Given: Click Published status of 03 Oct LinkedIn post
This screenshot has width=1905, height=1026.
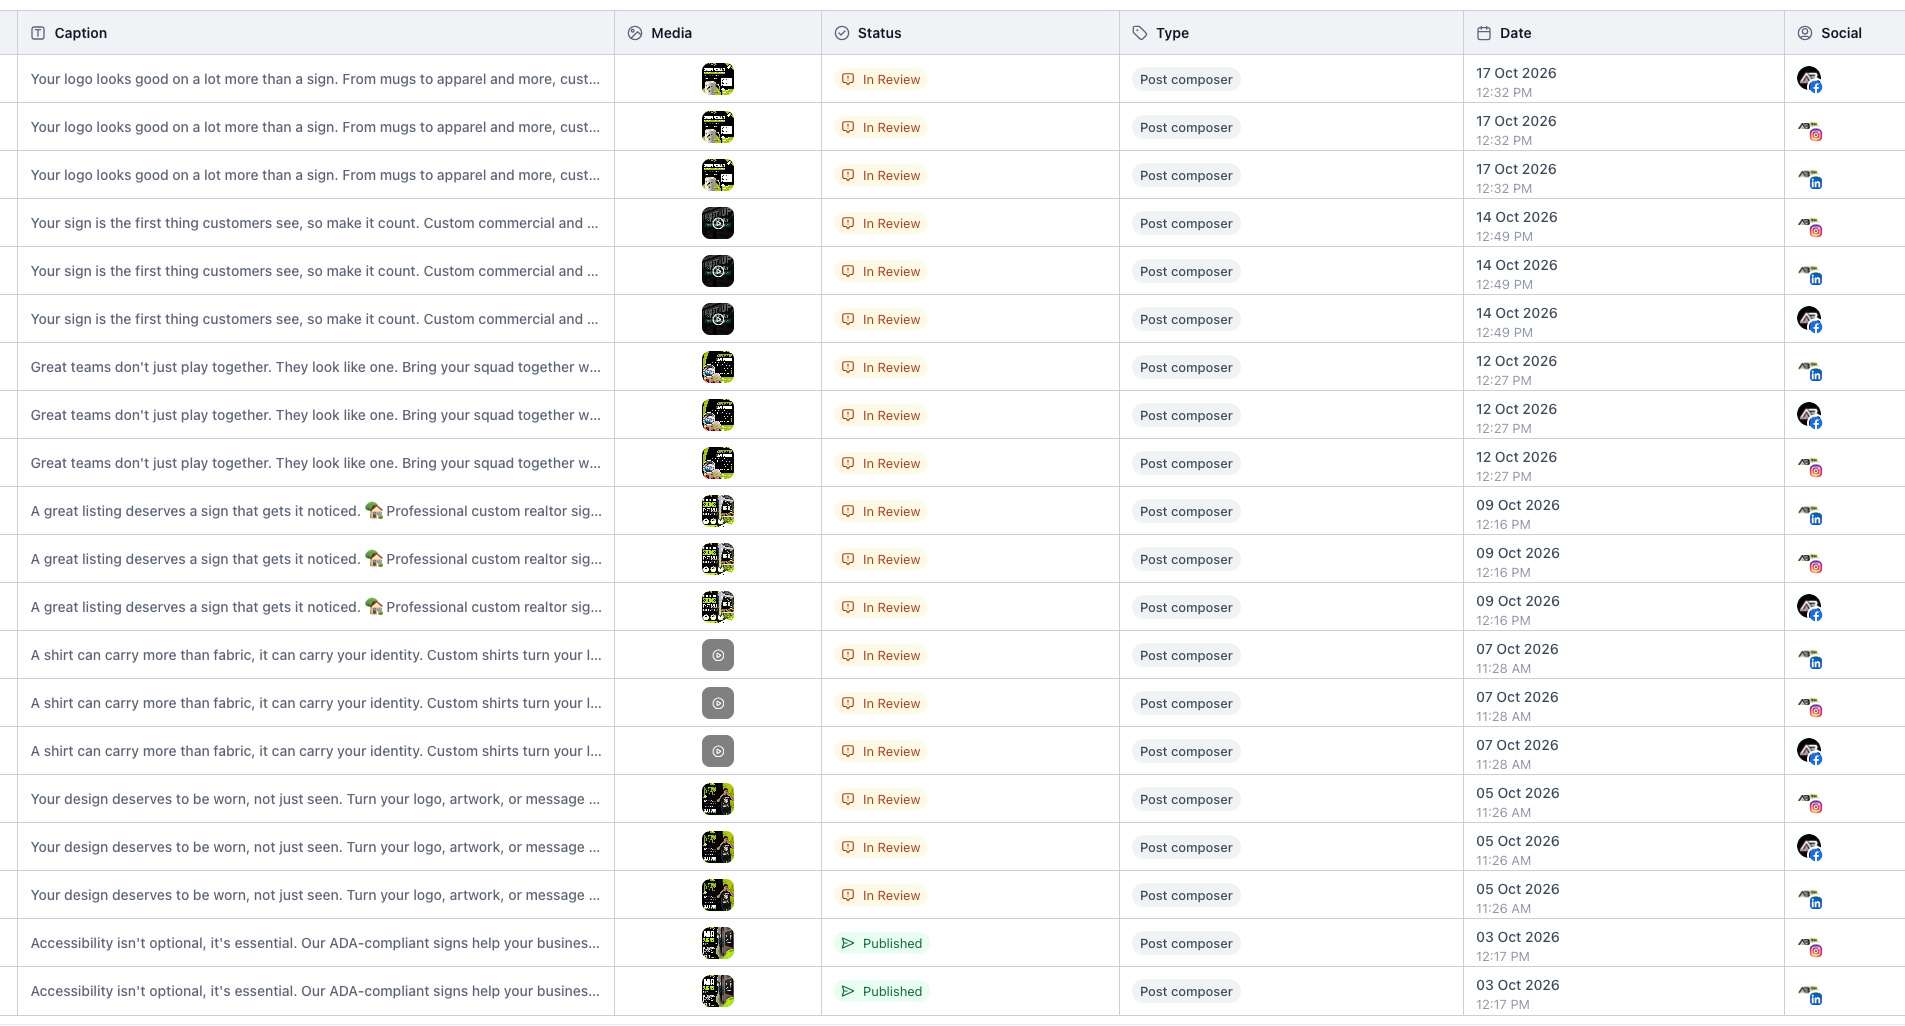Looking at the screenshot, I should click(882, 991).
